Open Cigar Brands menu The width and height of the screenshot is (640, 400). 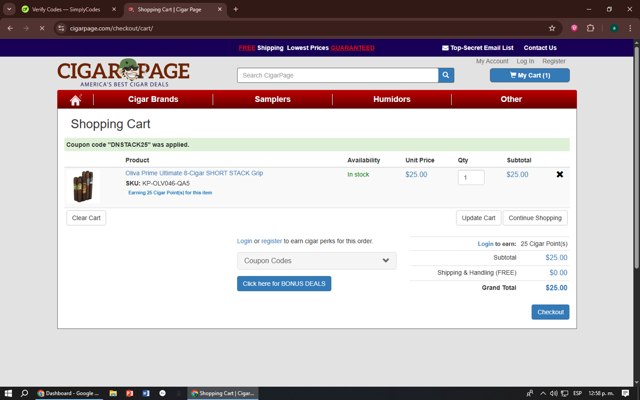tap(153, 99)
